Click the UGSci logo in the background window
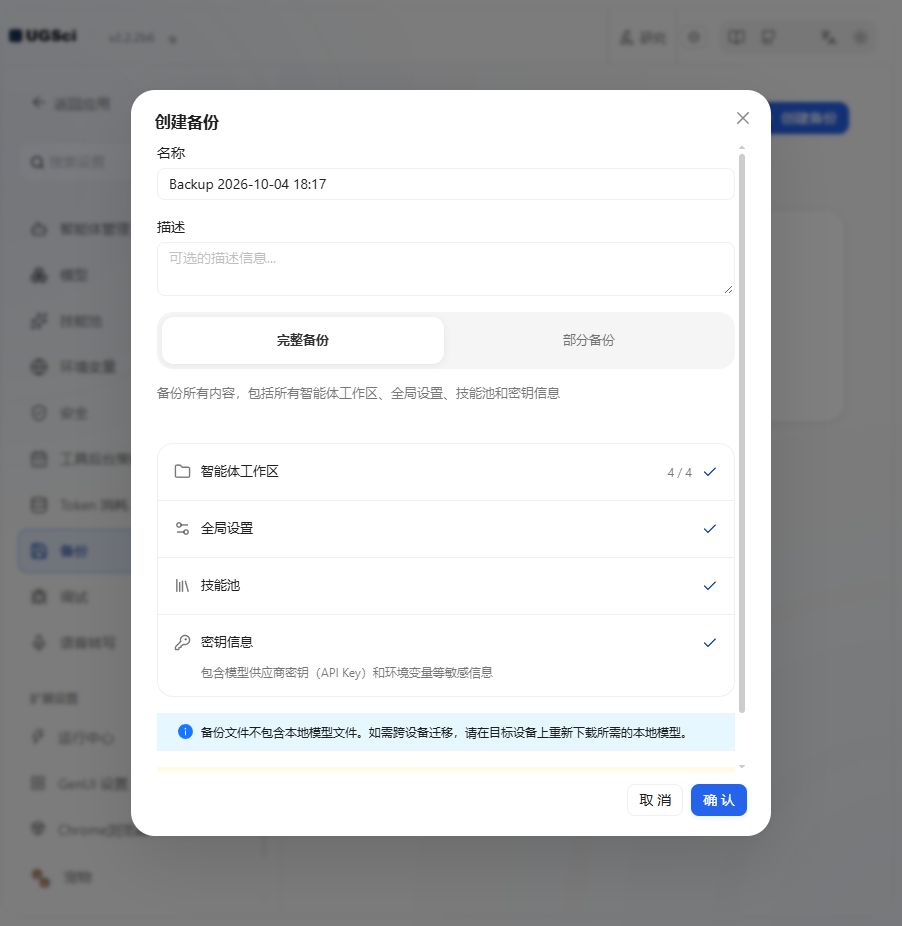The width and height of the screenshot is (902, 926). tap(43, 36)
